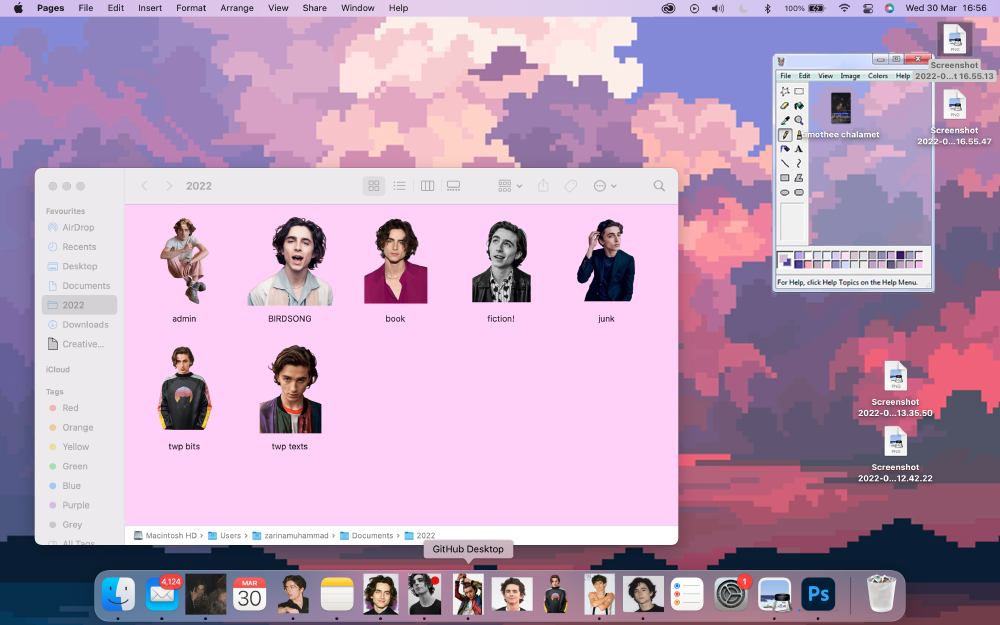Click Documents in the Finder path bar
Screen dimensions: 1000x625
372,536
